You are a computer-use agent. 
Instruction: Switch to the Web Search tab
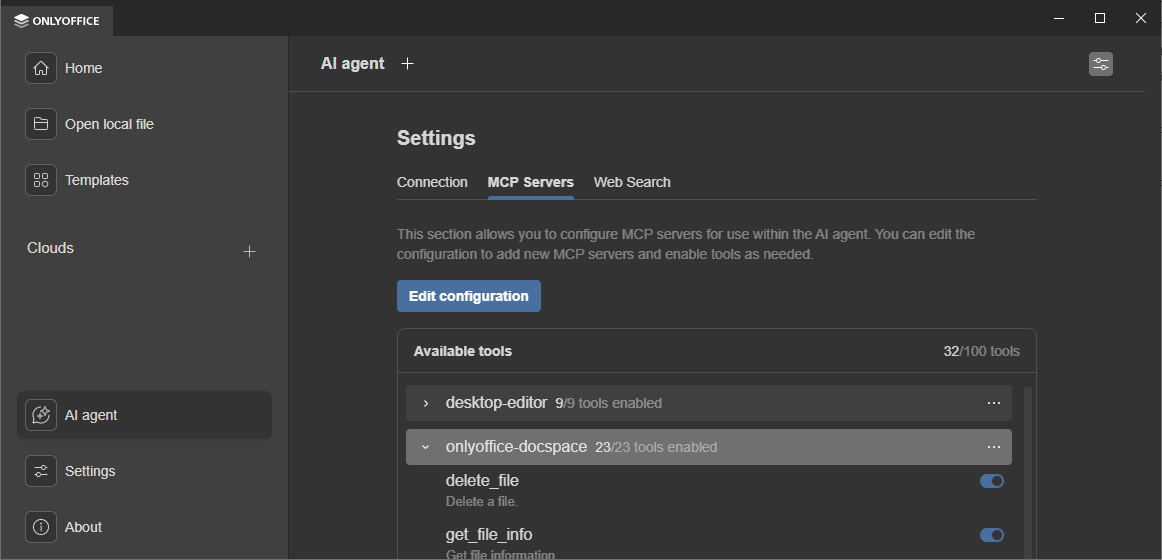632,182
